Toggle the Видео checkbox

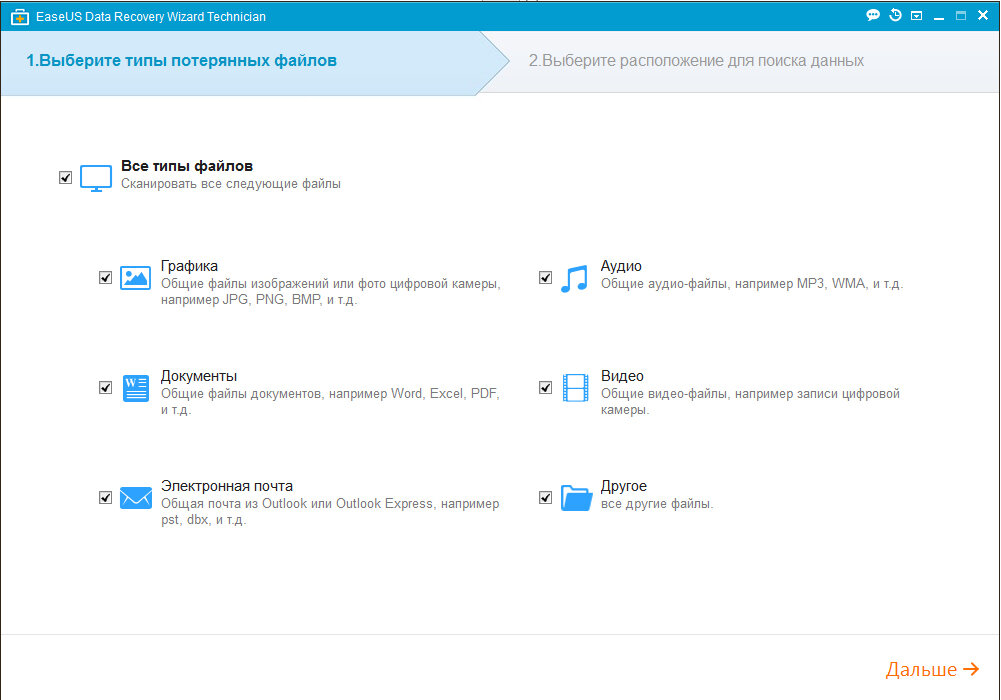(x=545, y=387)
